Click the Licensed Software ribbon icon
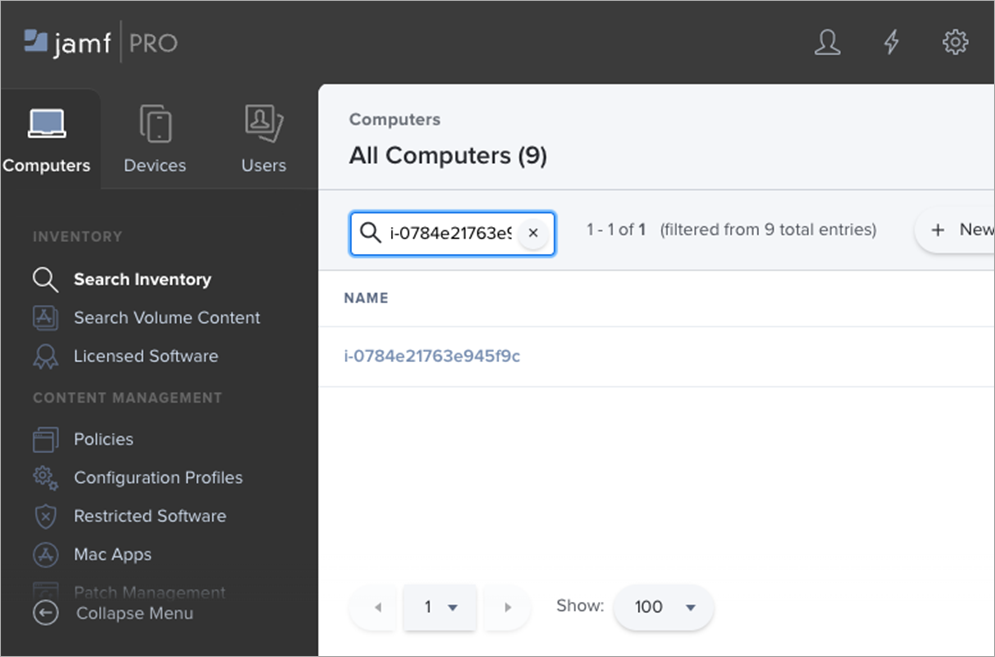 (x=46, y=357)
